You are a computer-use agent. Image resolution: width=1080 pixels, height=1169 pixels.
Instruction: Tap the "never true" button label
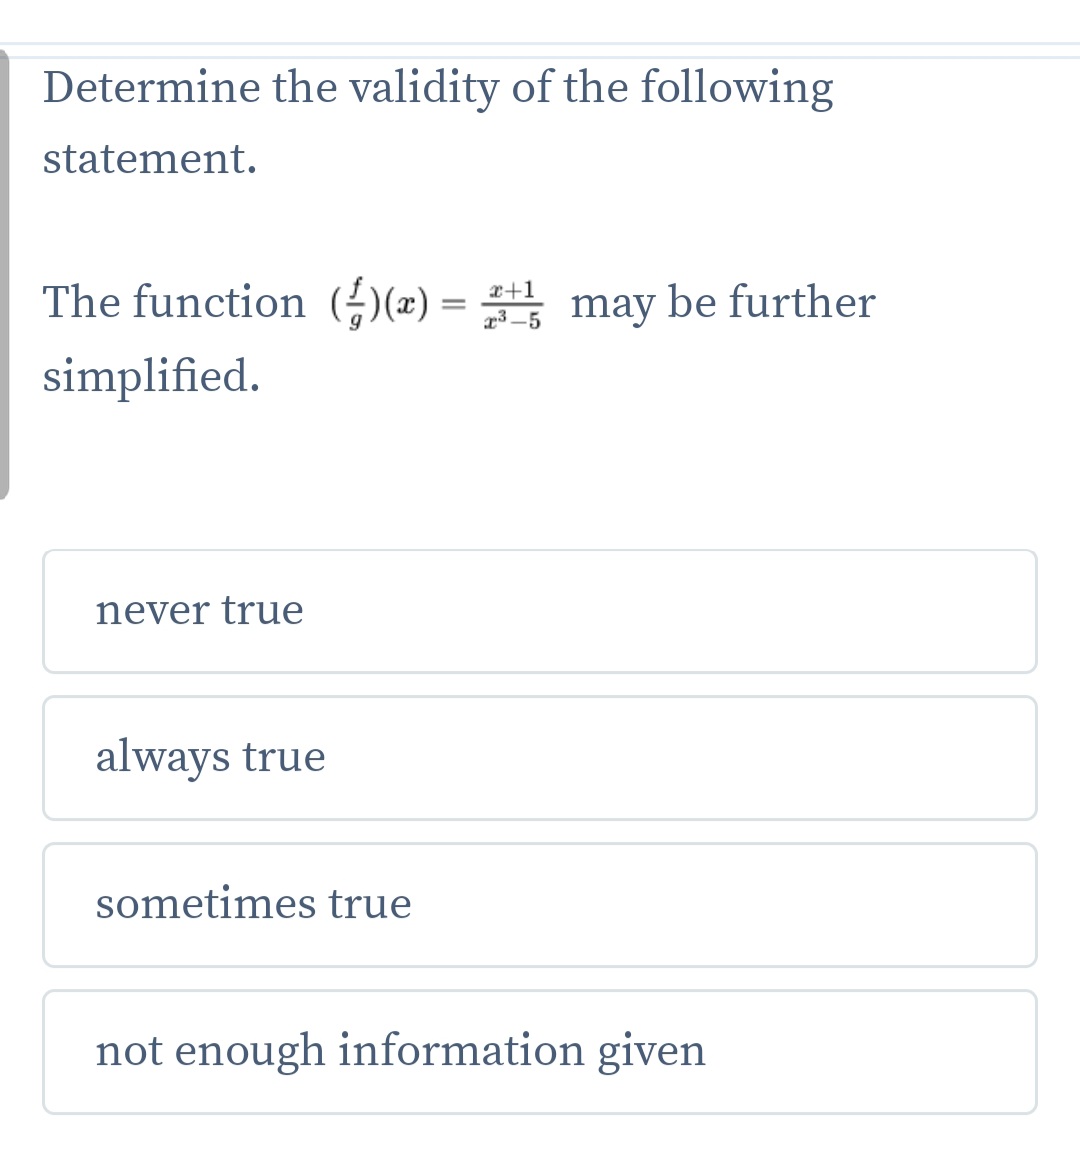click(x=200, y=611)
